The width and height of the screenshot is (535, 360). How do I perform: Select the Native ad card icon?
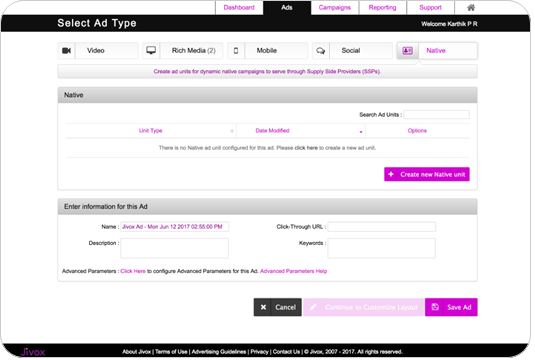[407, 51]
